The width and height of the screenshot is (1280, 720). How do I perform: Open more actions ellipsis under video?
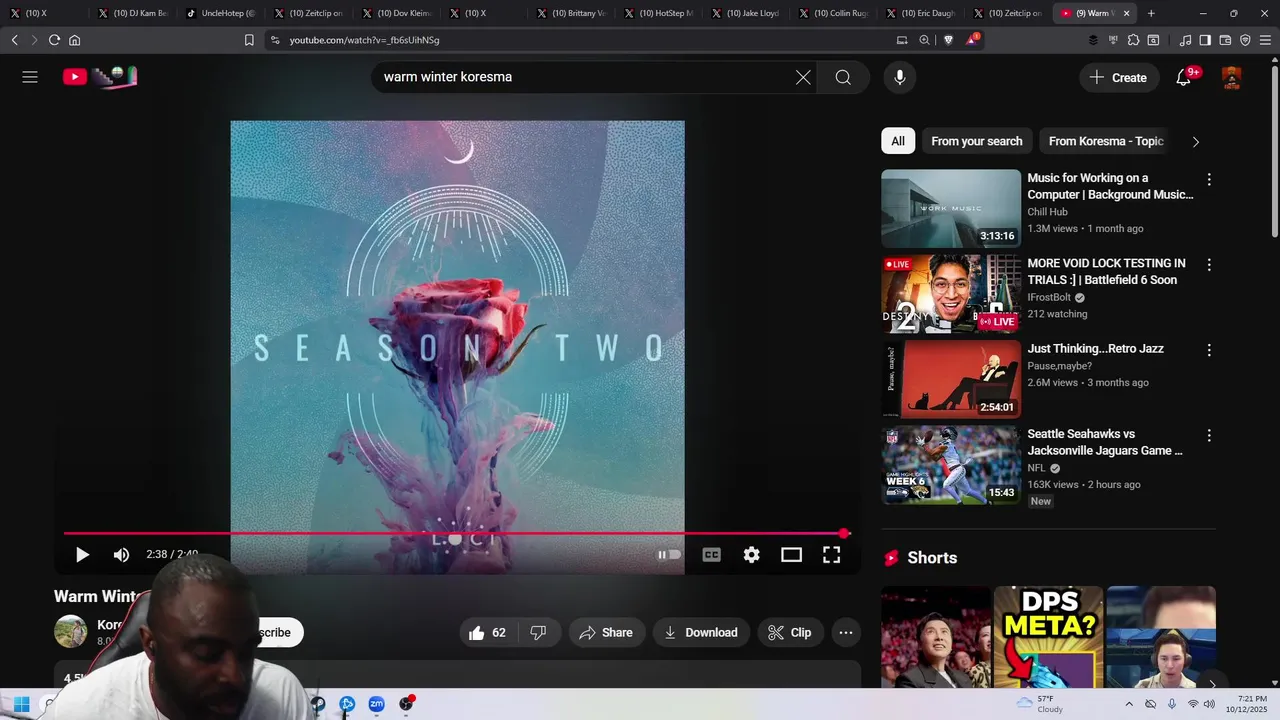tap(846, 632)
